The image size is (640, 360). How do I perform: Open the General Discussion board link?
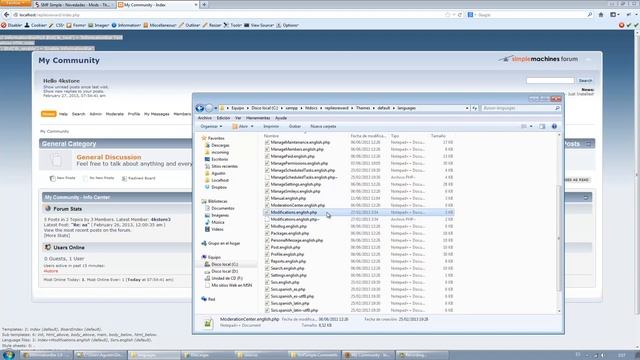point(109,157)
